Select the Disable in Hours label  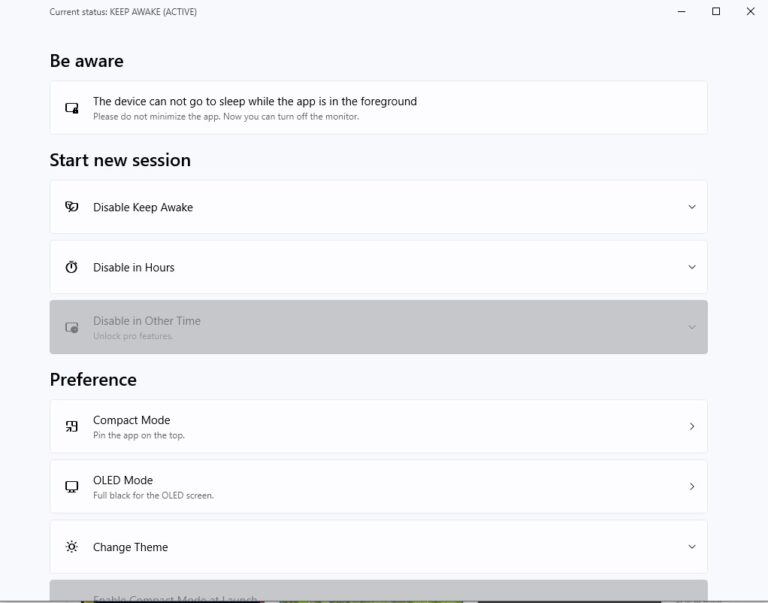[134, 267]
